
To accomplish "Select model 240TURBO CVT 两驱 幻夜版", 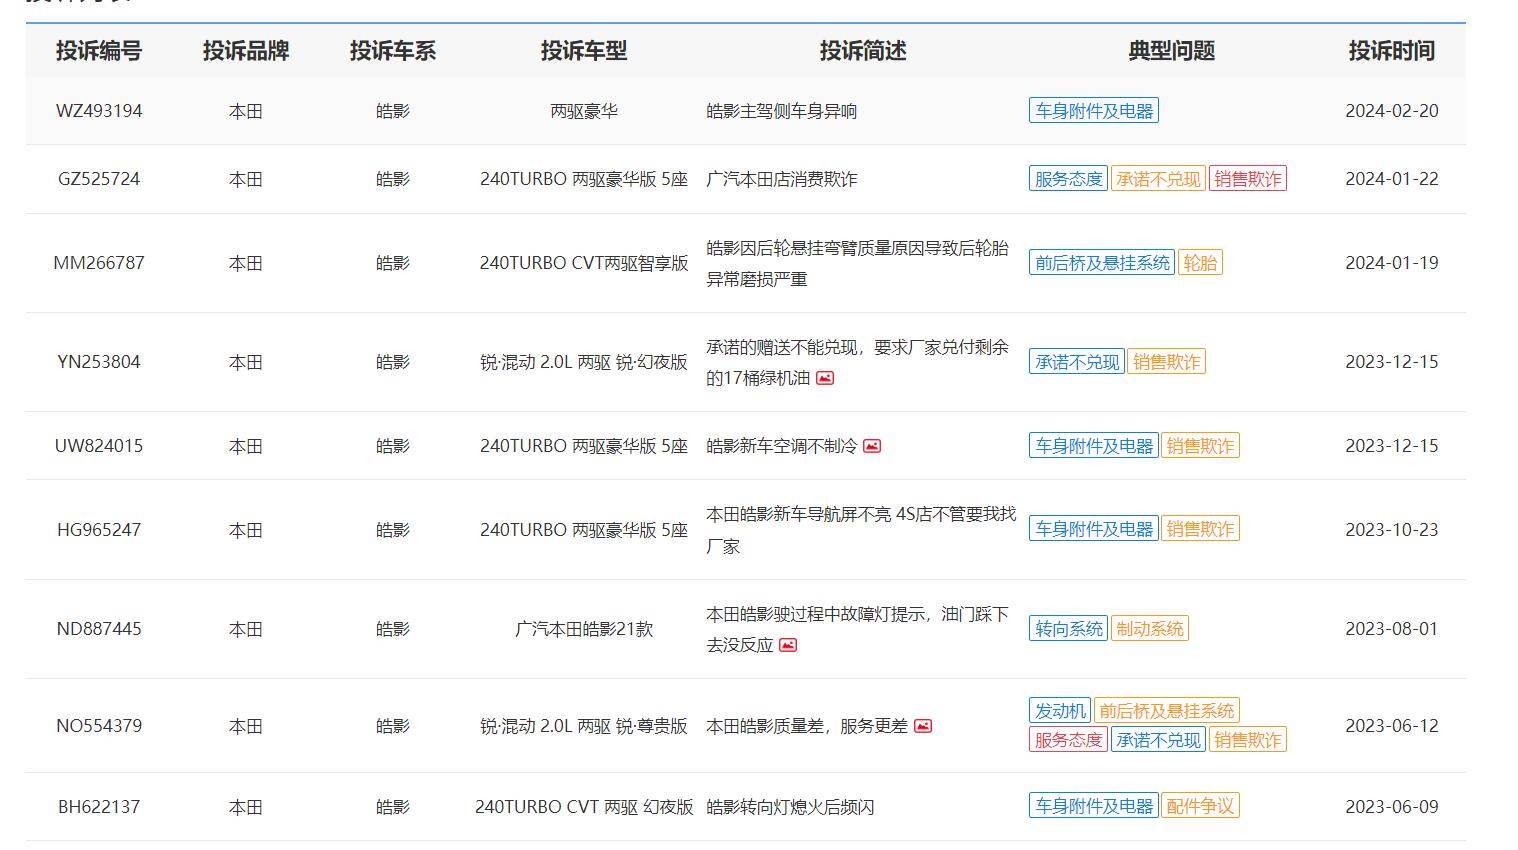I will click(x=584, y=807).
